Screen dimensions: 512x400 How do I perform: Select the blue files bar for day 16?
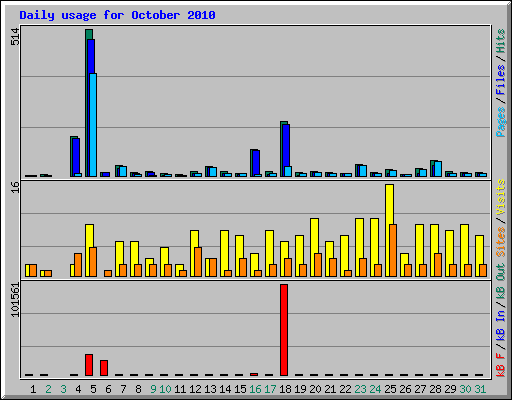(x=256, y=162)
